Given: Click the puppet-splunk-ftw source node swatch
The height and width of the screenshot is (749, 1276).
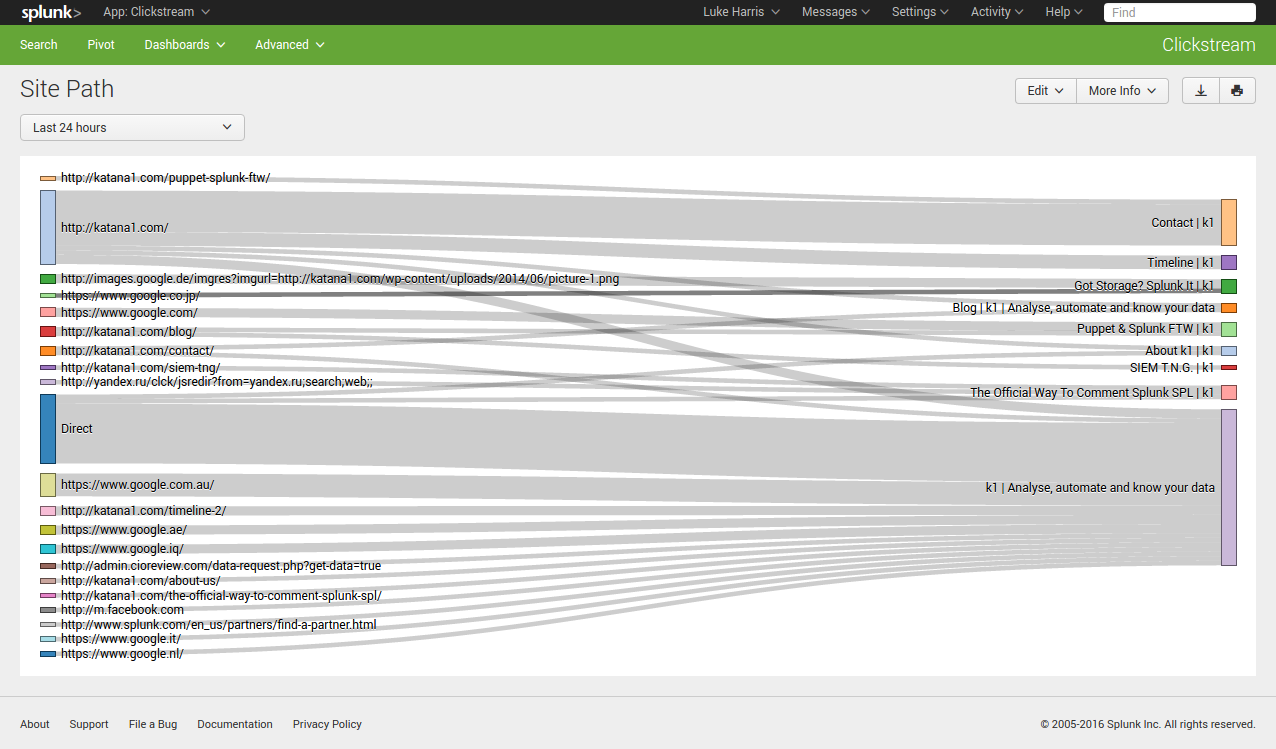Looking at the screenshot, I should [48, 178].
